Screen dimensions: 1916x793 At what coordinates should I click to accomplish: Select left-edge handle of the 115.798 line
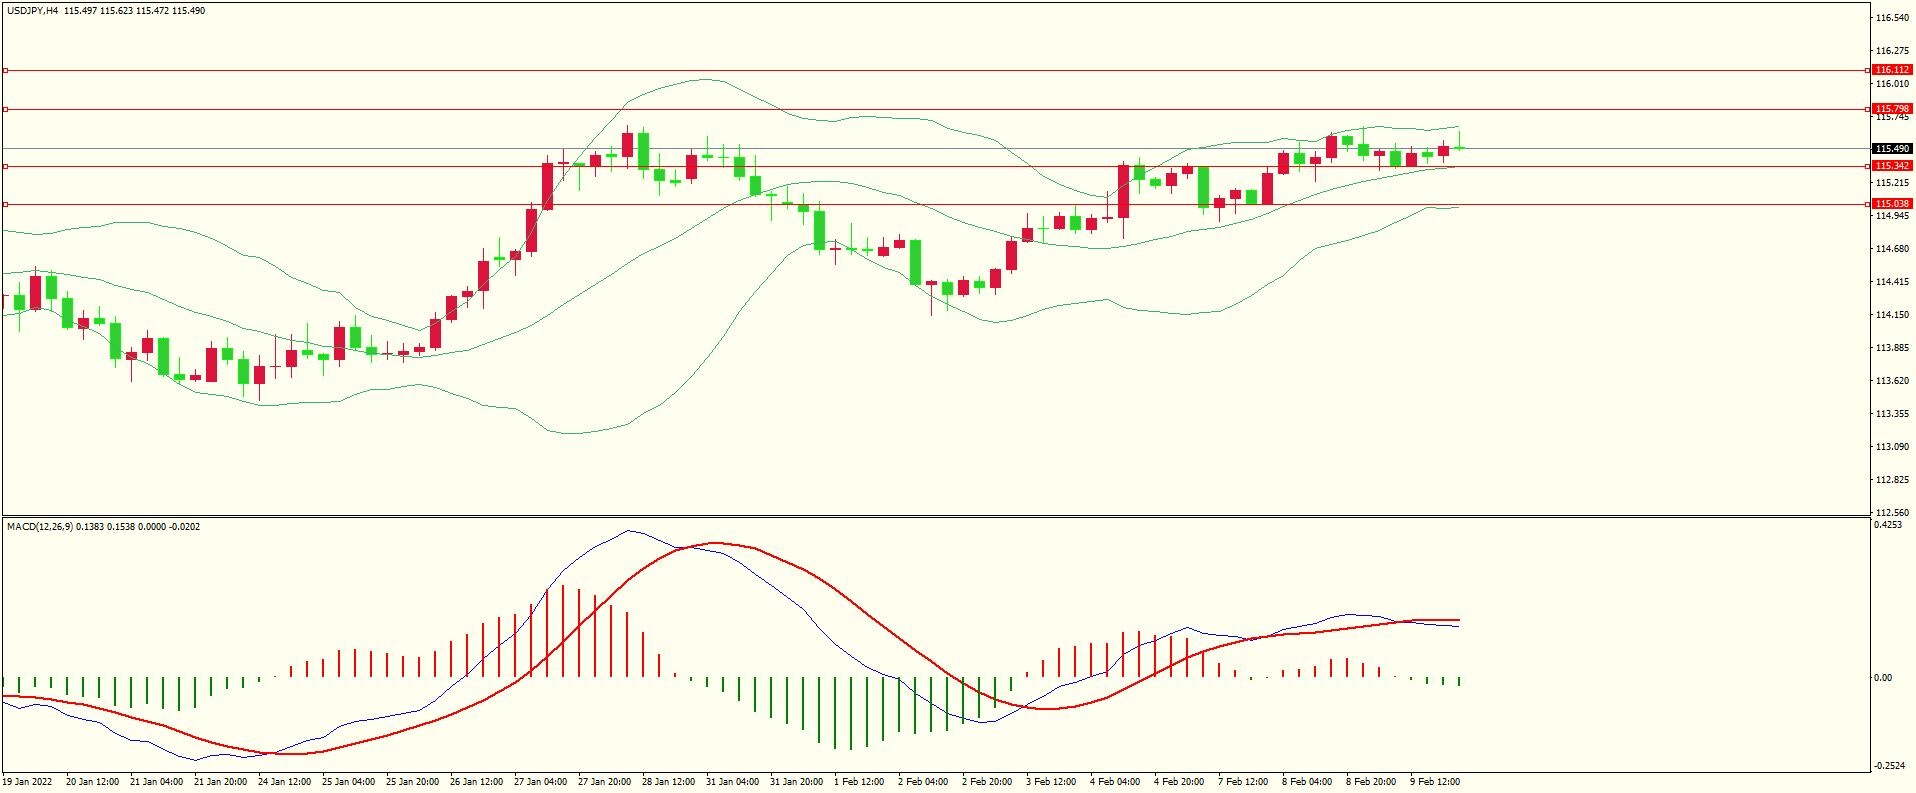coord(5,110)
